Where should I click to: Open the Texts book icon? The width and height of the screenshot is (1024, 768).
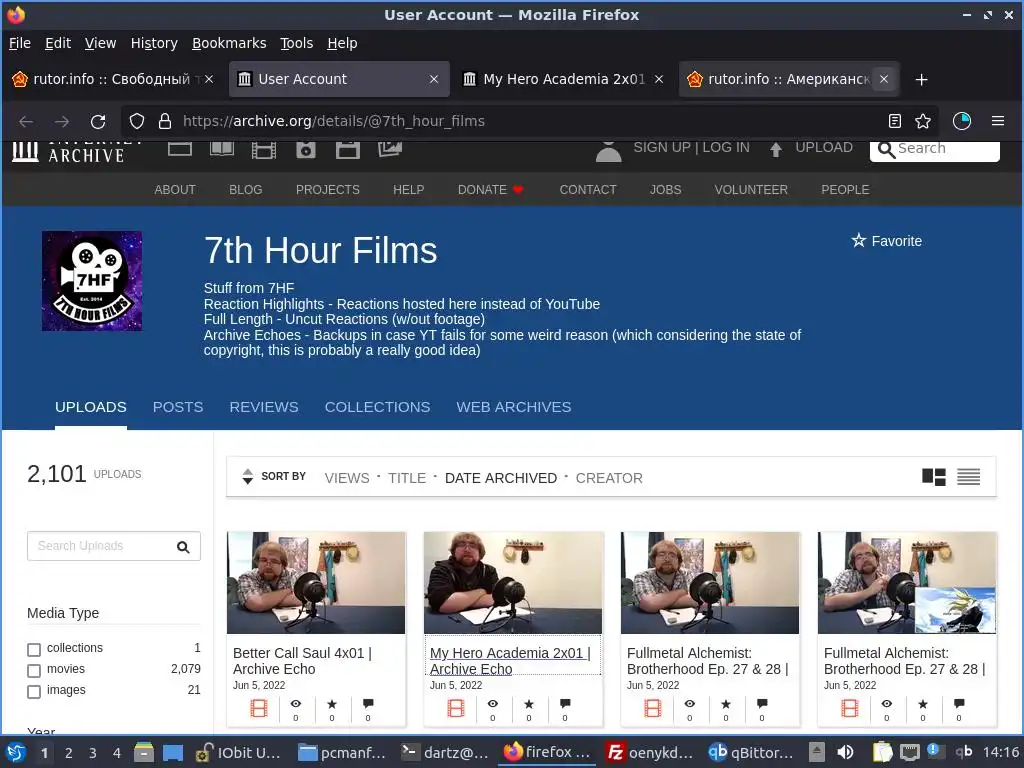(x=222, y=149)
